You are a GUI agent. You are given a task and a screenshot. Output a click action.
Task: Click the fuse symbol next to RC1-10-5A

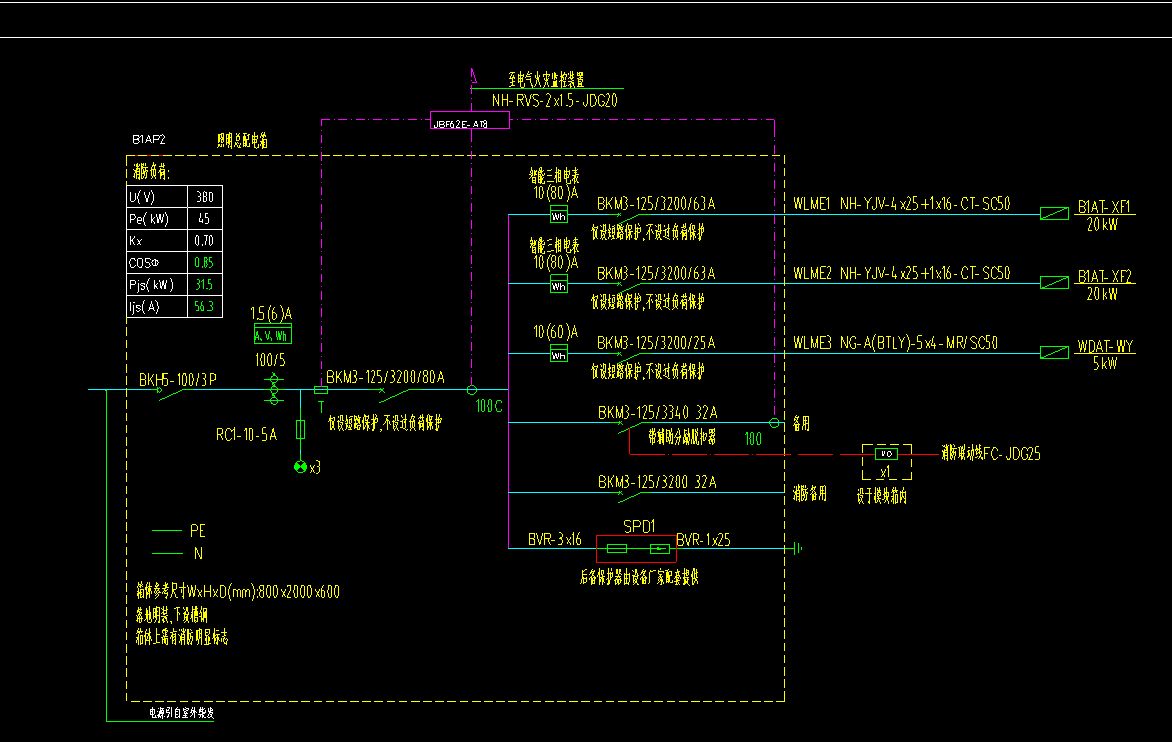click(x=300, y=429)
